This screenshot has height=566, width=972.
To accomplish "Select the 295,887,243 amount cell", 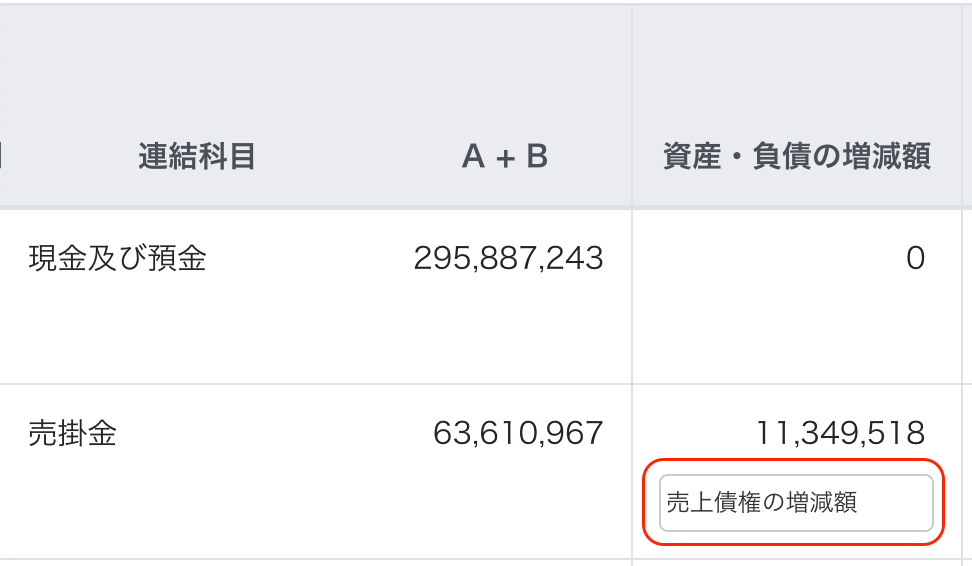I will point(508,259).
